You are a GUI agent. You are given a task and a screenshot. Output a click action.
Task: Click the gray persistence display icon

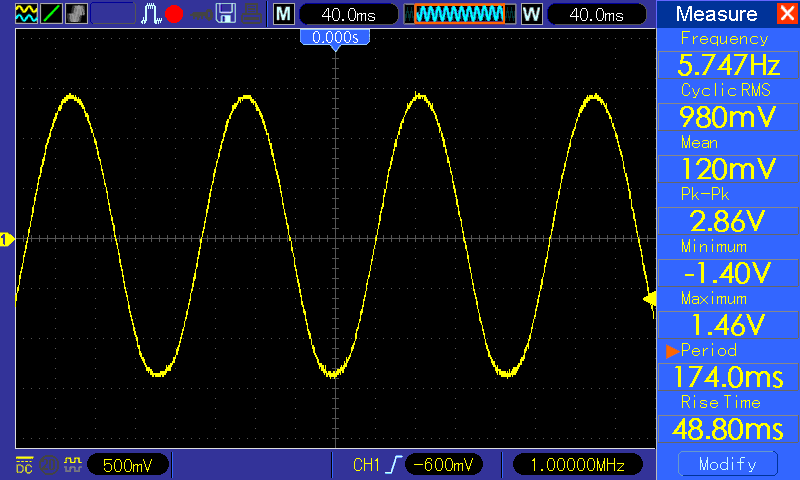pos(77,13)
